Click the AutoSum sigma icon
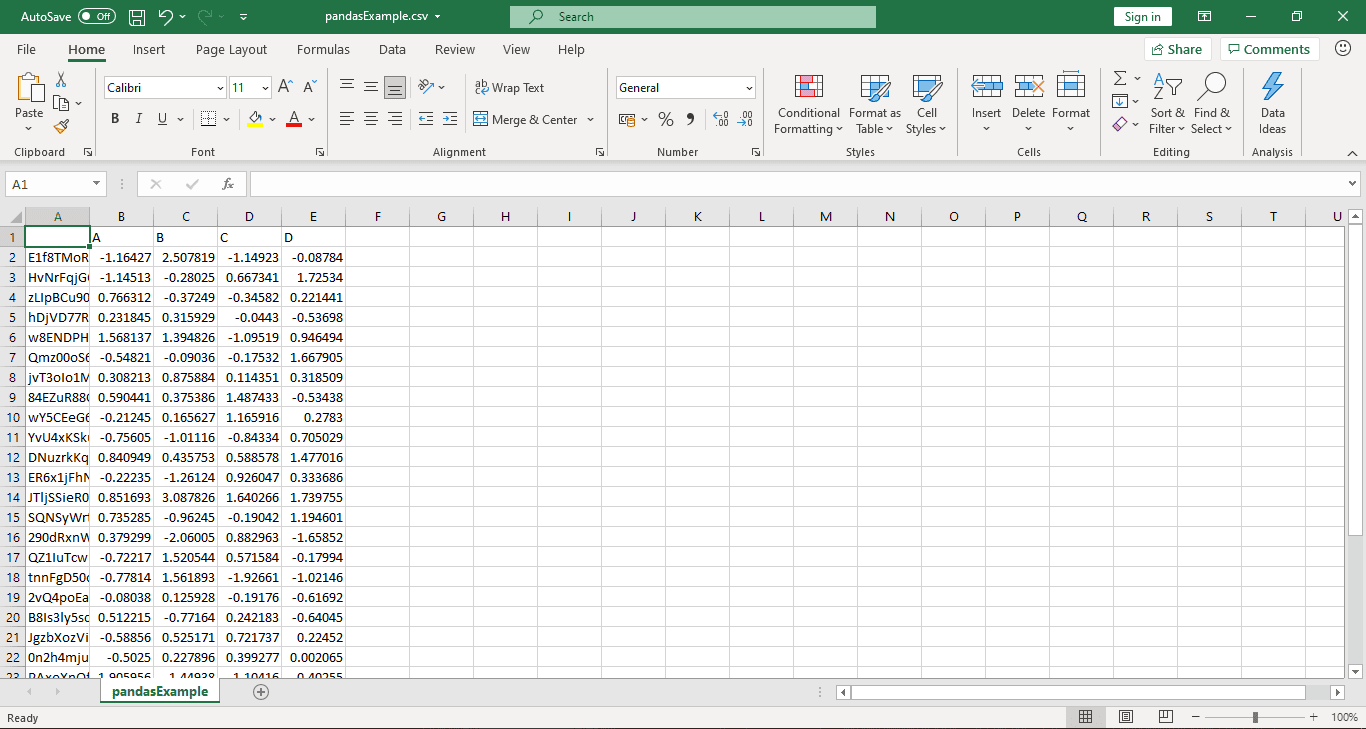 tap(1120, 78)
